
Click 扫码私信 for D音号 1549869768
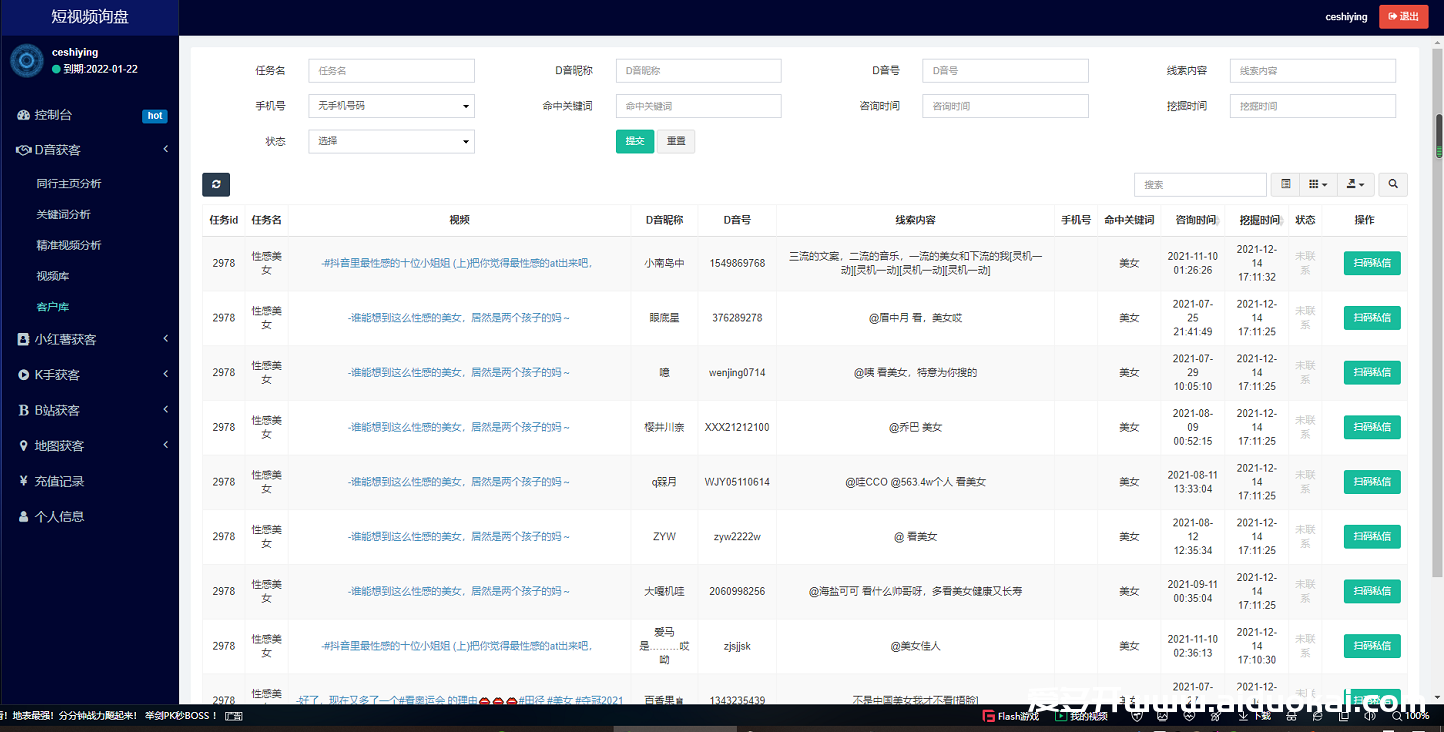[x=1372, y=263]
